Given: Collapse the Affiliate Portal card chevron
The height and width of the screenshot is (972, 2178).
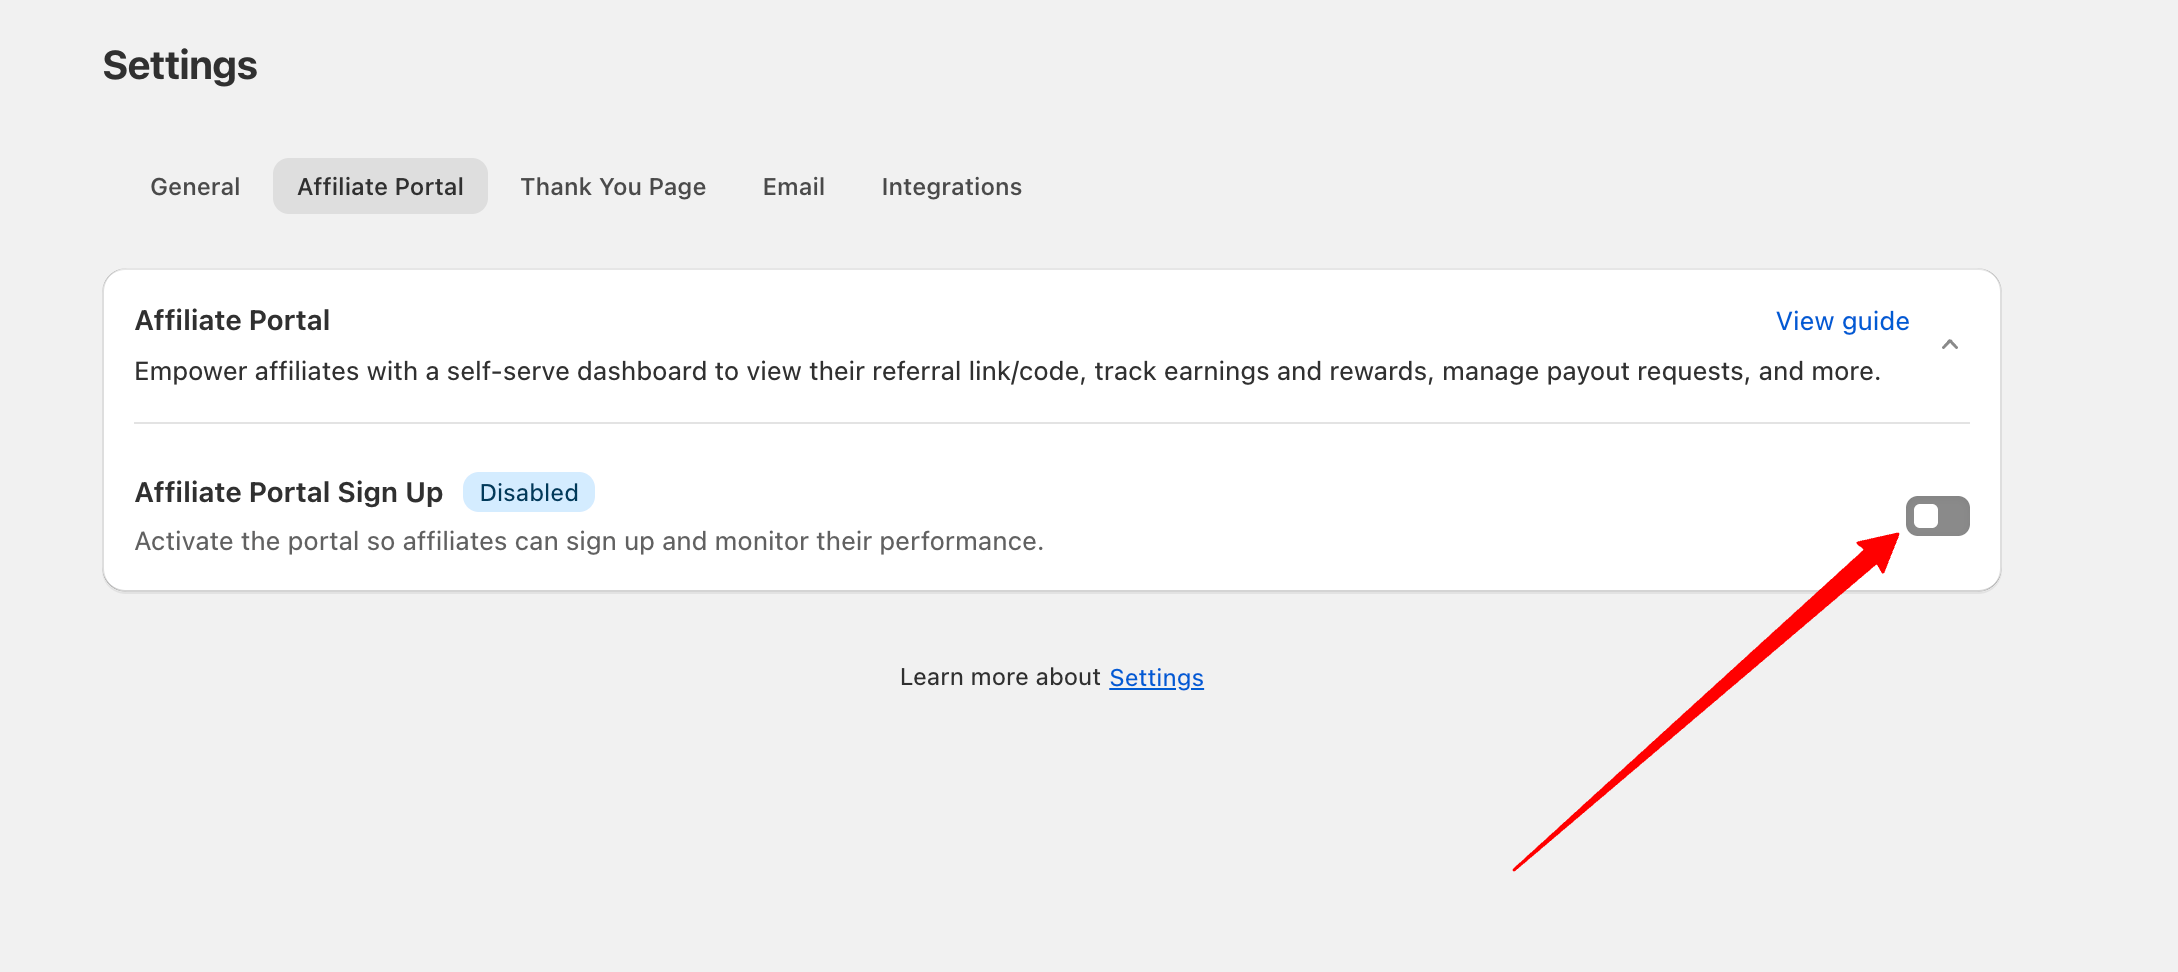Looking at the screenshot, I should (x=1949, y=345).
